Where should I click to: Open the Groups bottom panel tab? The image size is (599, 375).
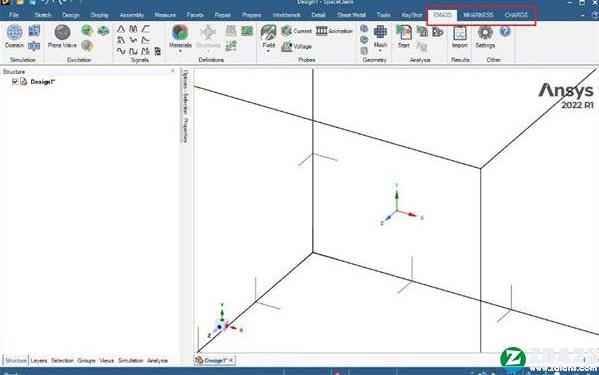(86, 360)
